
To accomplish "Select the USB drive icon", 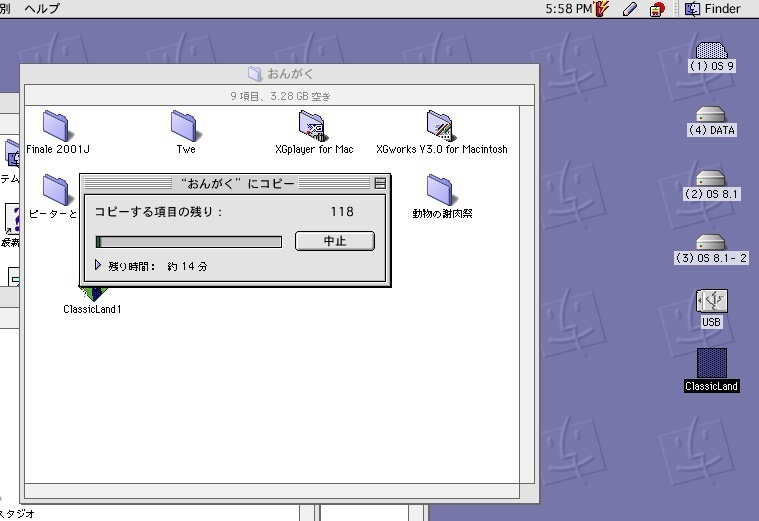I will coord(712,301).
